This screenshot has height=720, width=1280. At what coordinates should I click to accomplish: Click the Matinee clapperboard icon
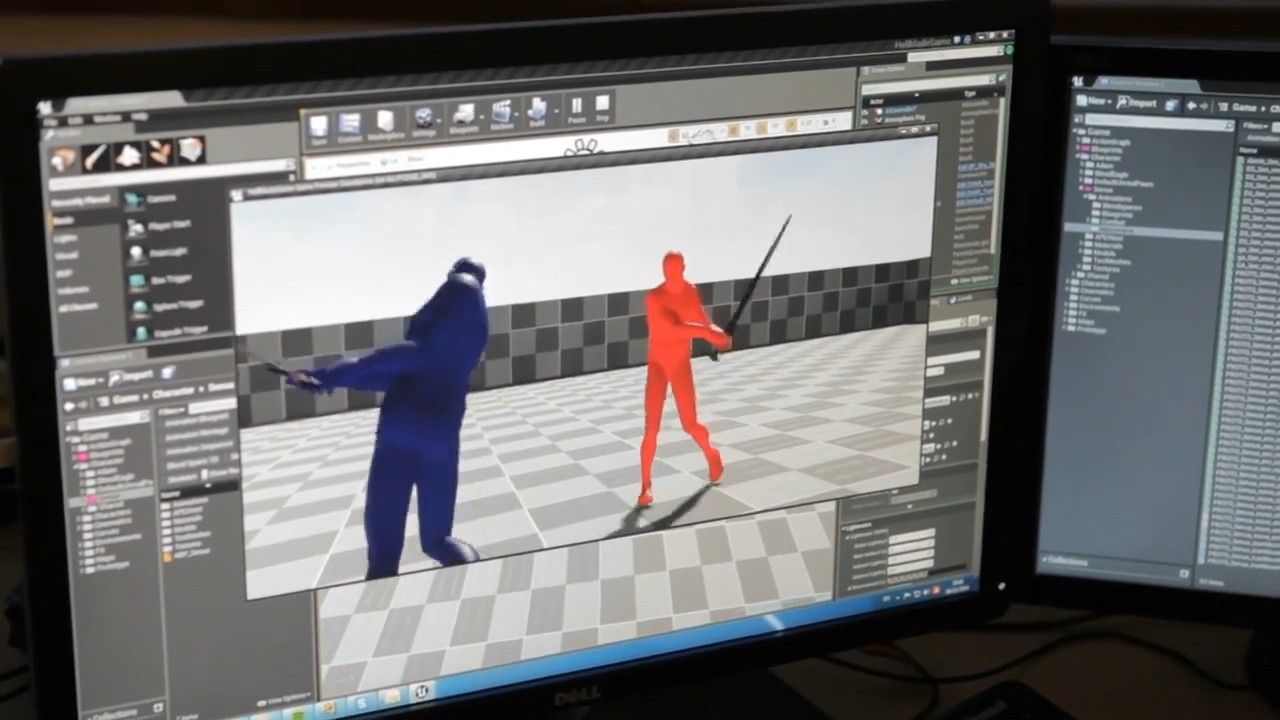pos(502,115)
